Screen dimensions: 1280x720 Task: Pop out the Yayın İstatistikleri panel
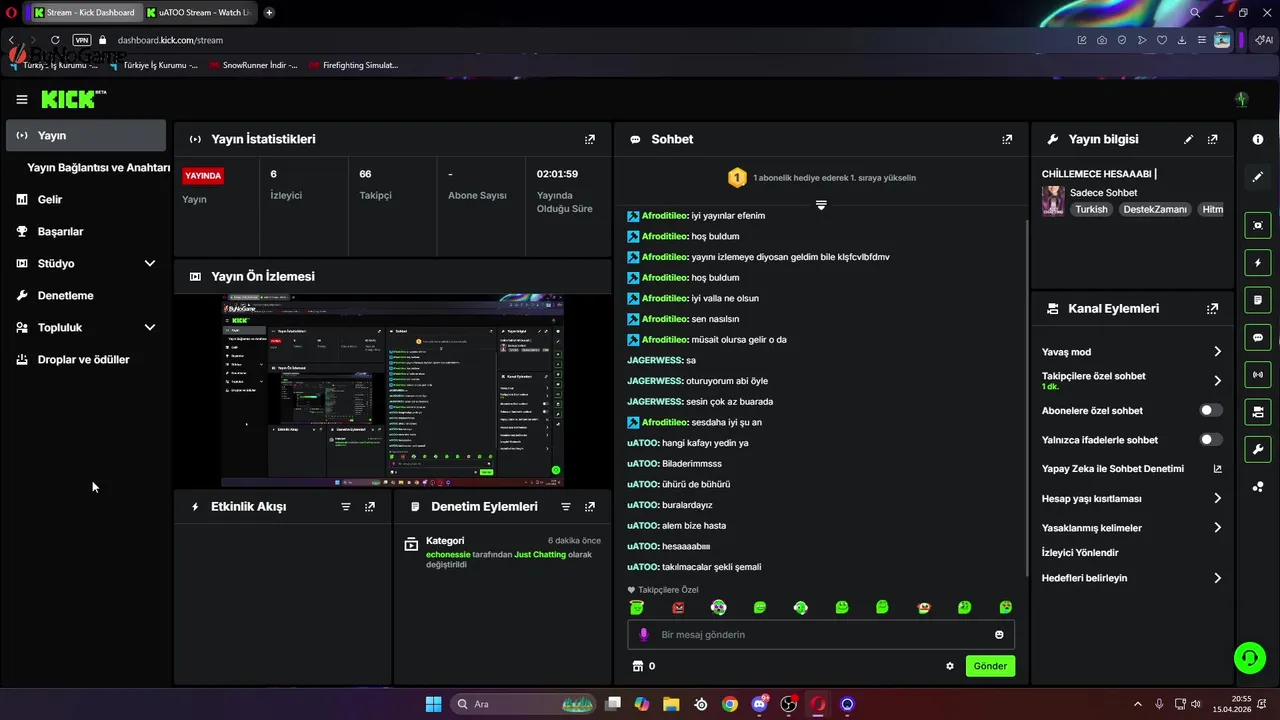pyautogui.click(x=590, y=139)
